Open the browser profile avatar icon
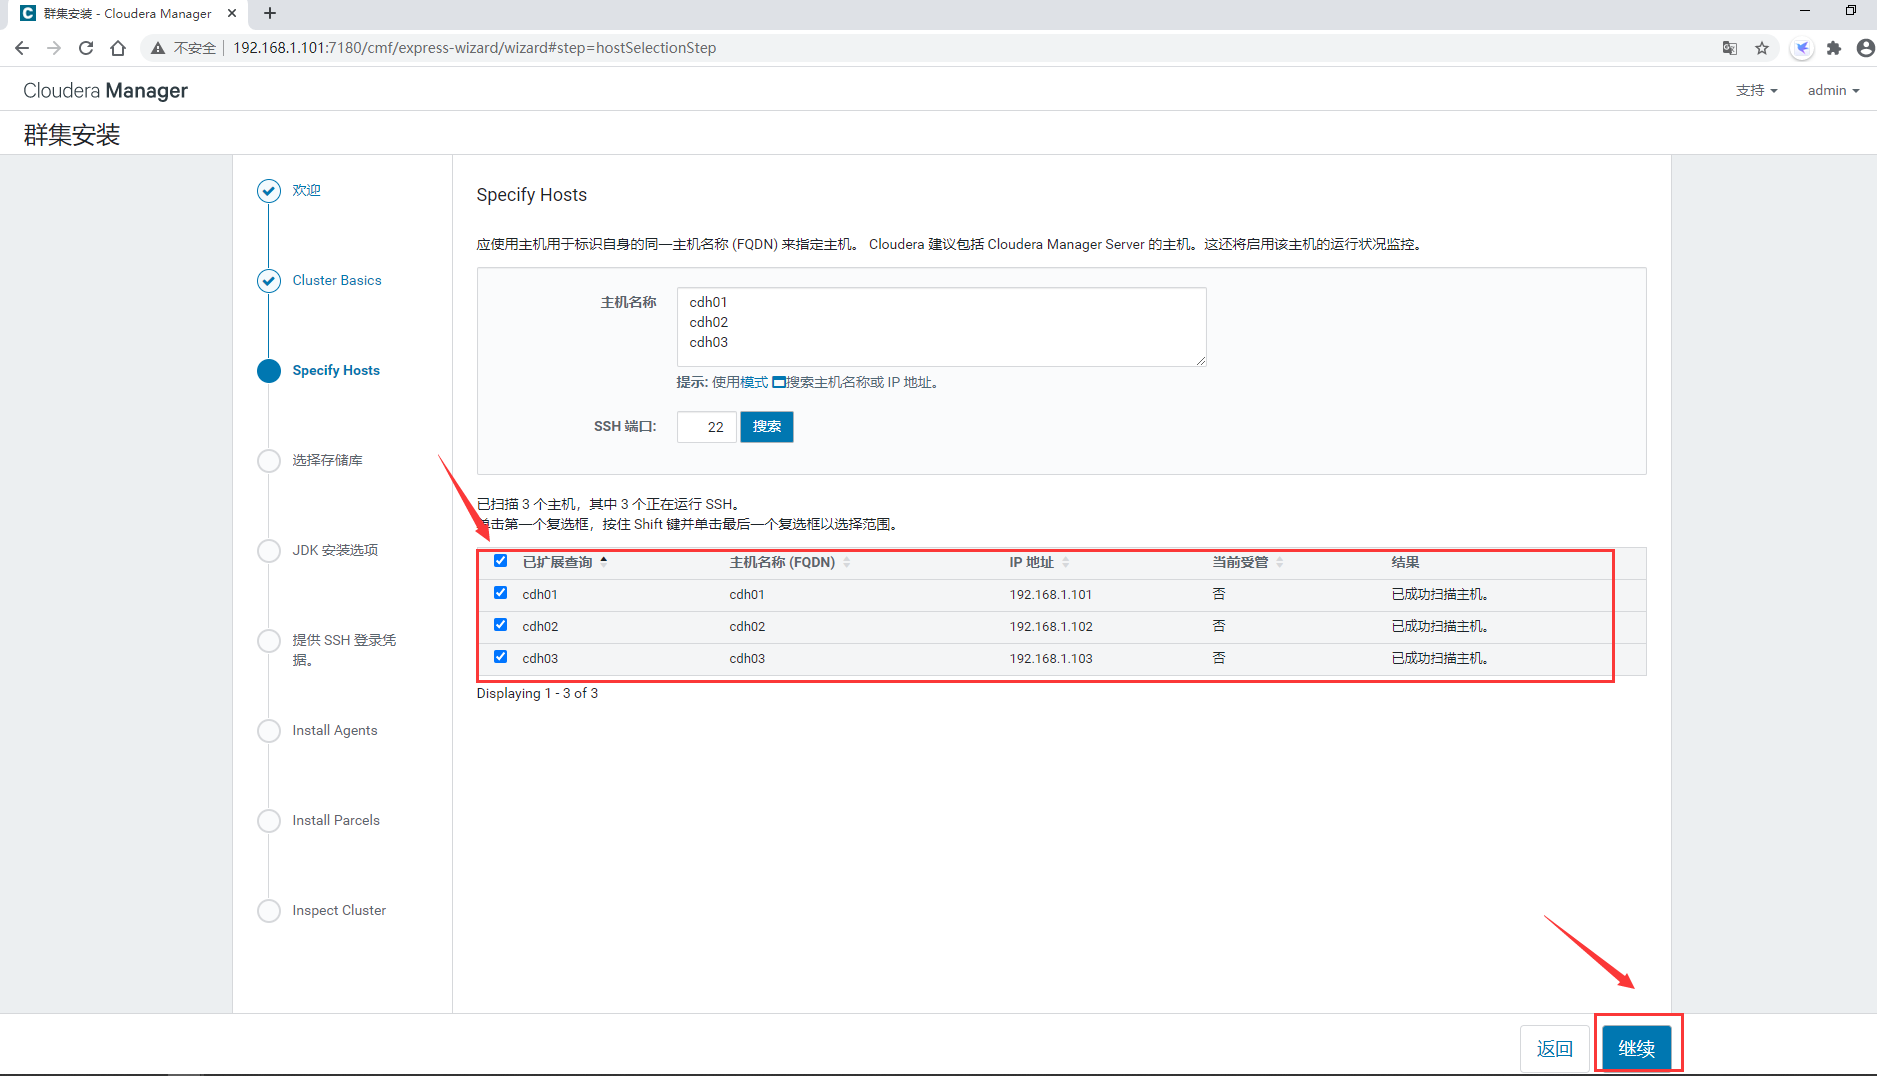The image size is (1877, 1076). pos(1865,48)
